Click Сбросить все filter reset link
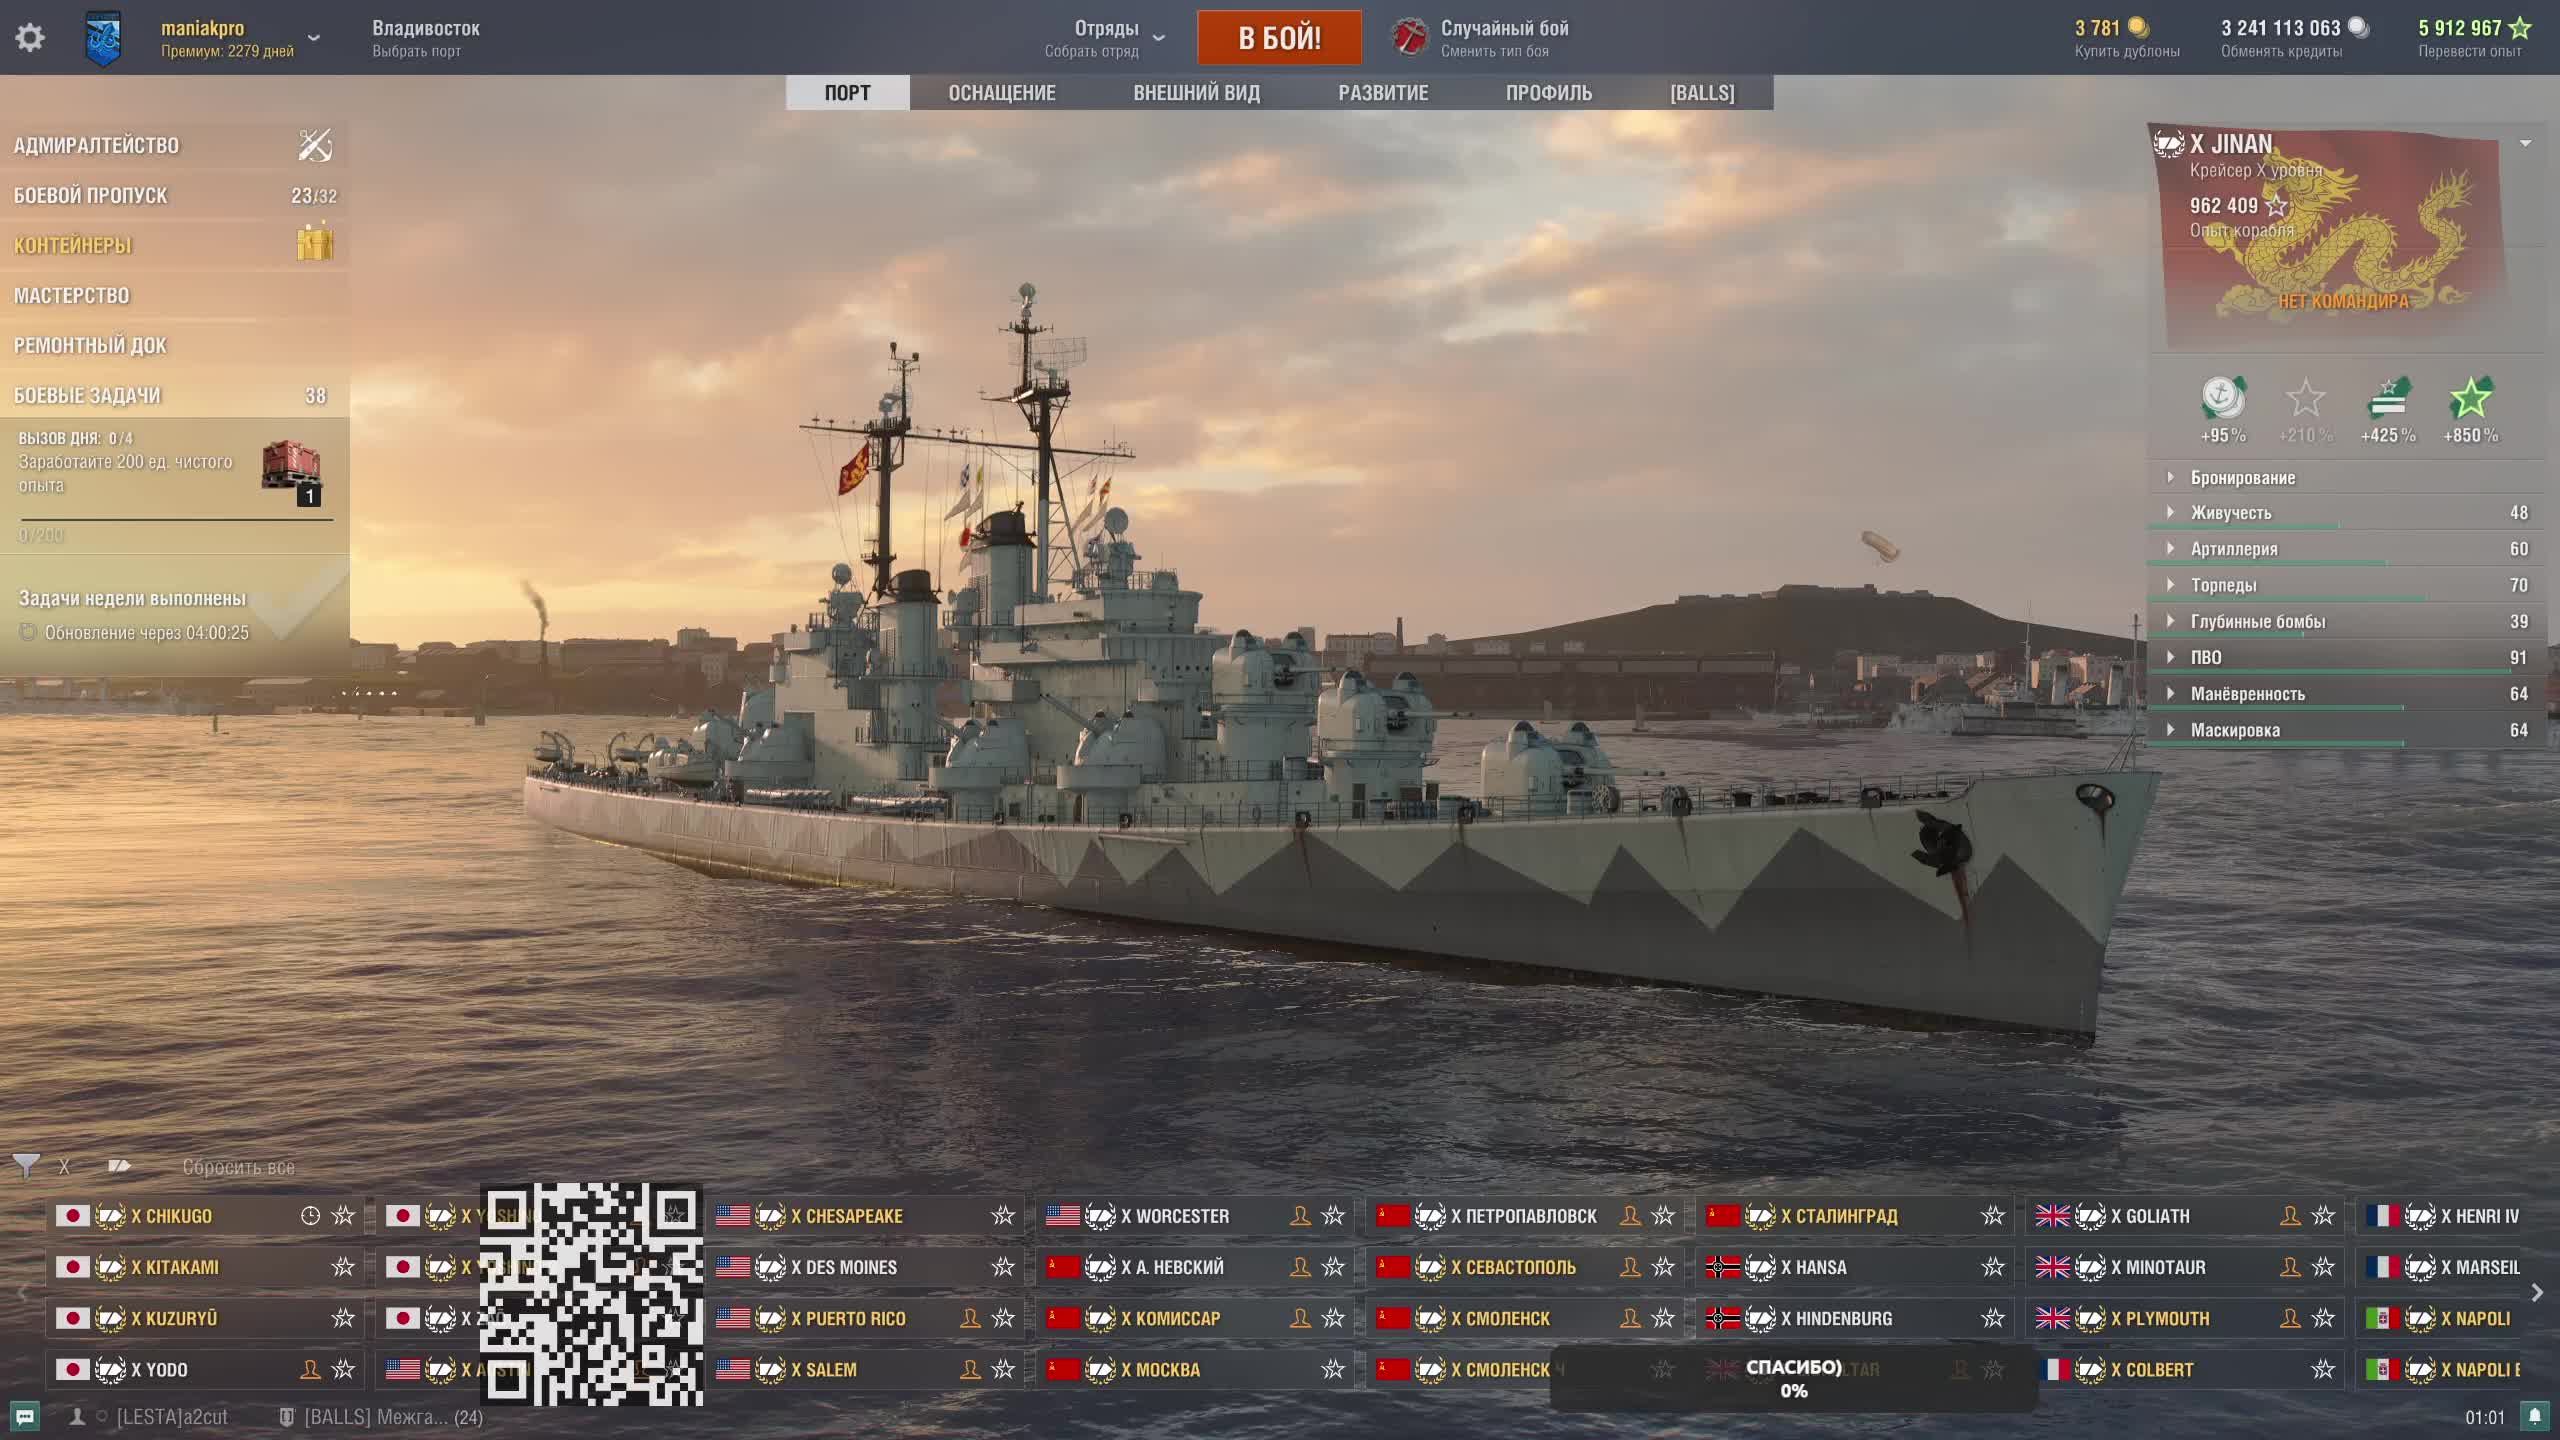This screenshot has width=2560, height=1440. [238, 1167]
